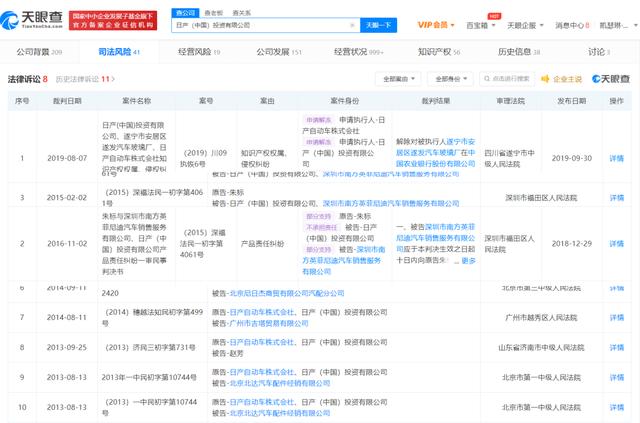Open 详情 for row 10 dated 2013-08-13
Screen dimensions: 640x423
pos(616,407)
